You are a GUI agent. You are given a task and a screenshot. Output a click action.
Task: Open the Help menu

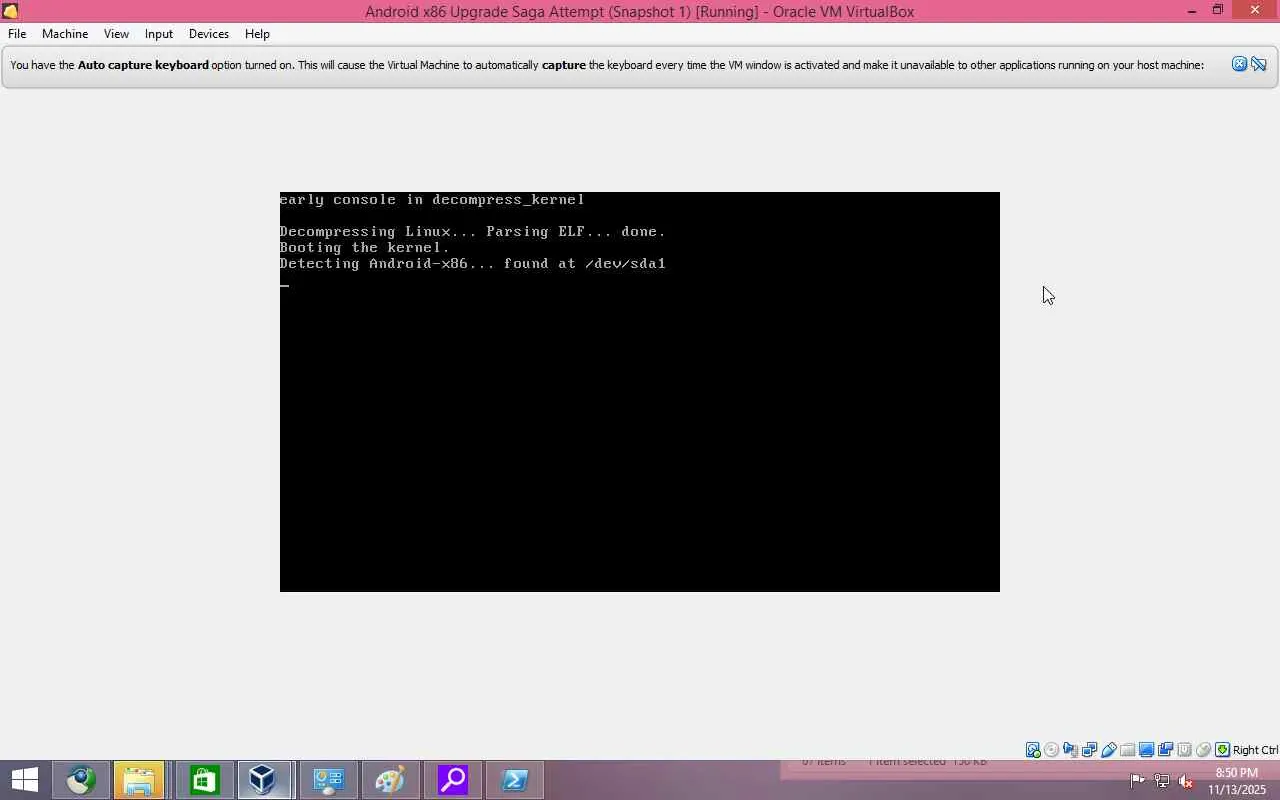pos(257,34)
